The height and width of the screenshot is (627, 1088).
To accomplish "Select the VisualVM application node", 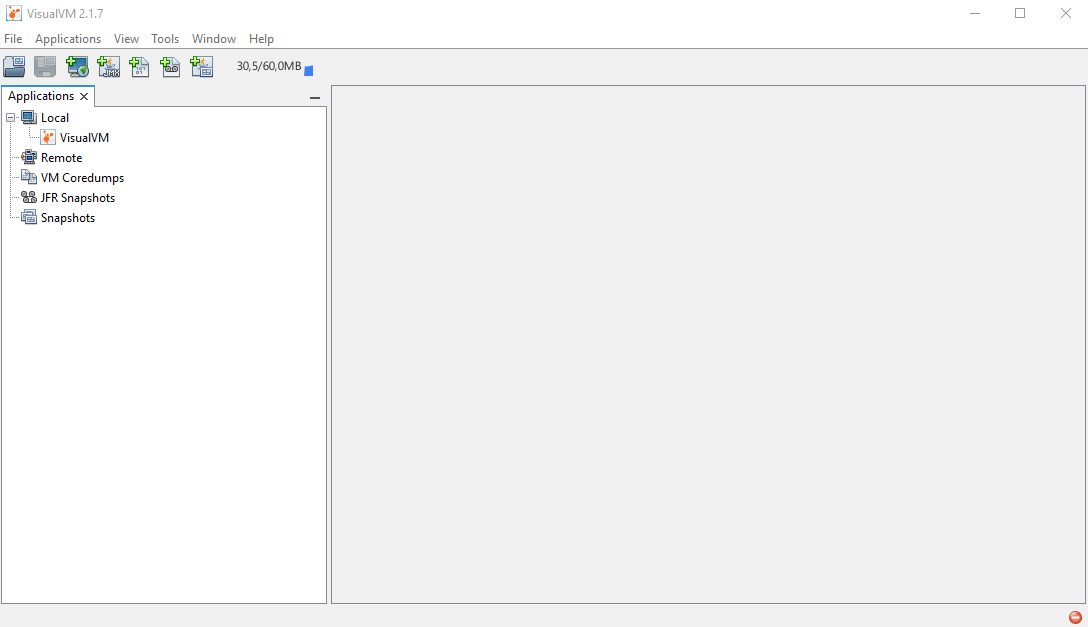I will [84, 138].
